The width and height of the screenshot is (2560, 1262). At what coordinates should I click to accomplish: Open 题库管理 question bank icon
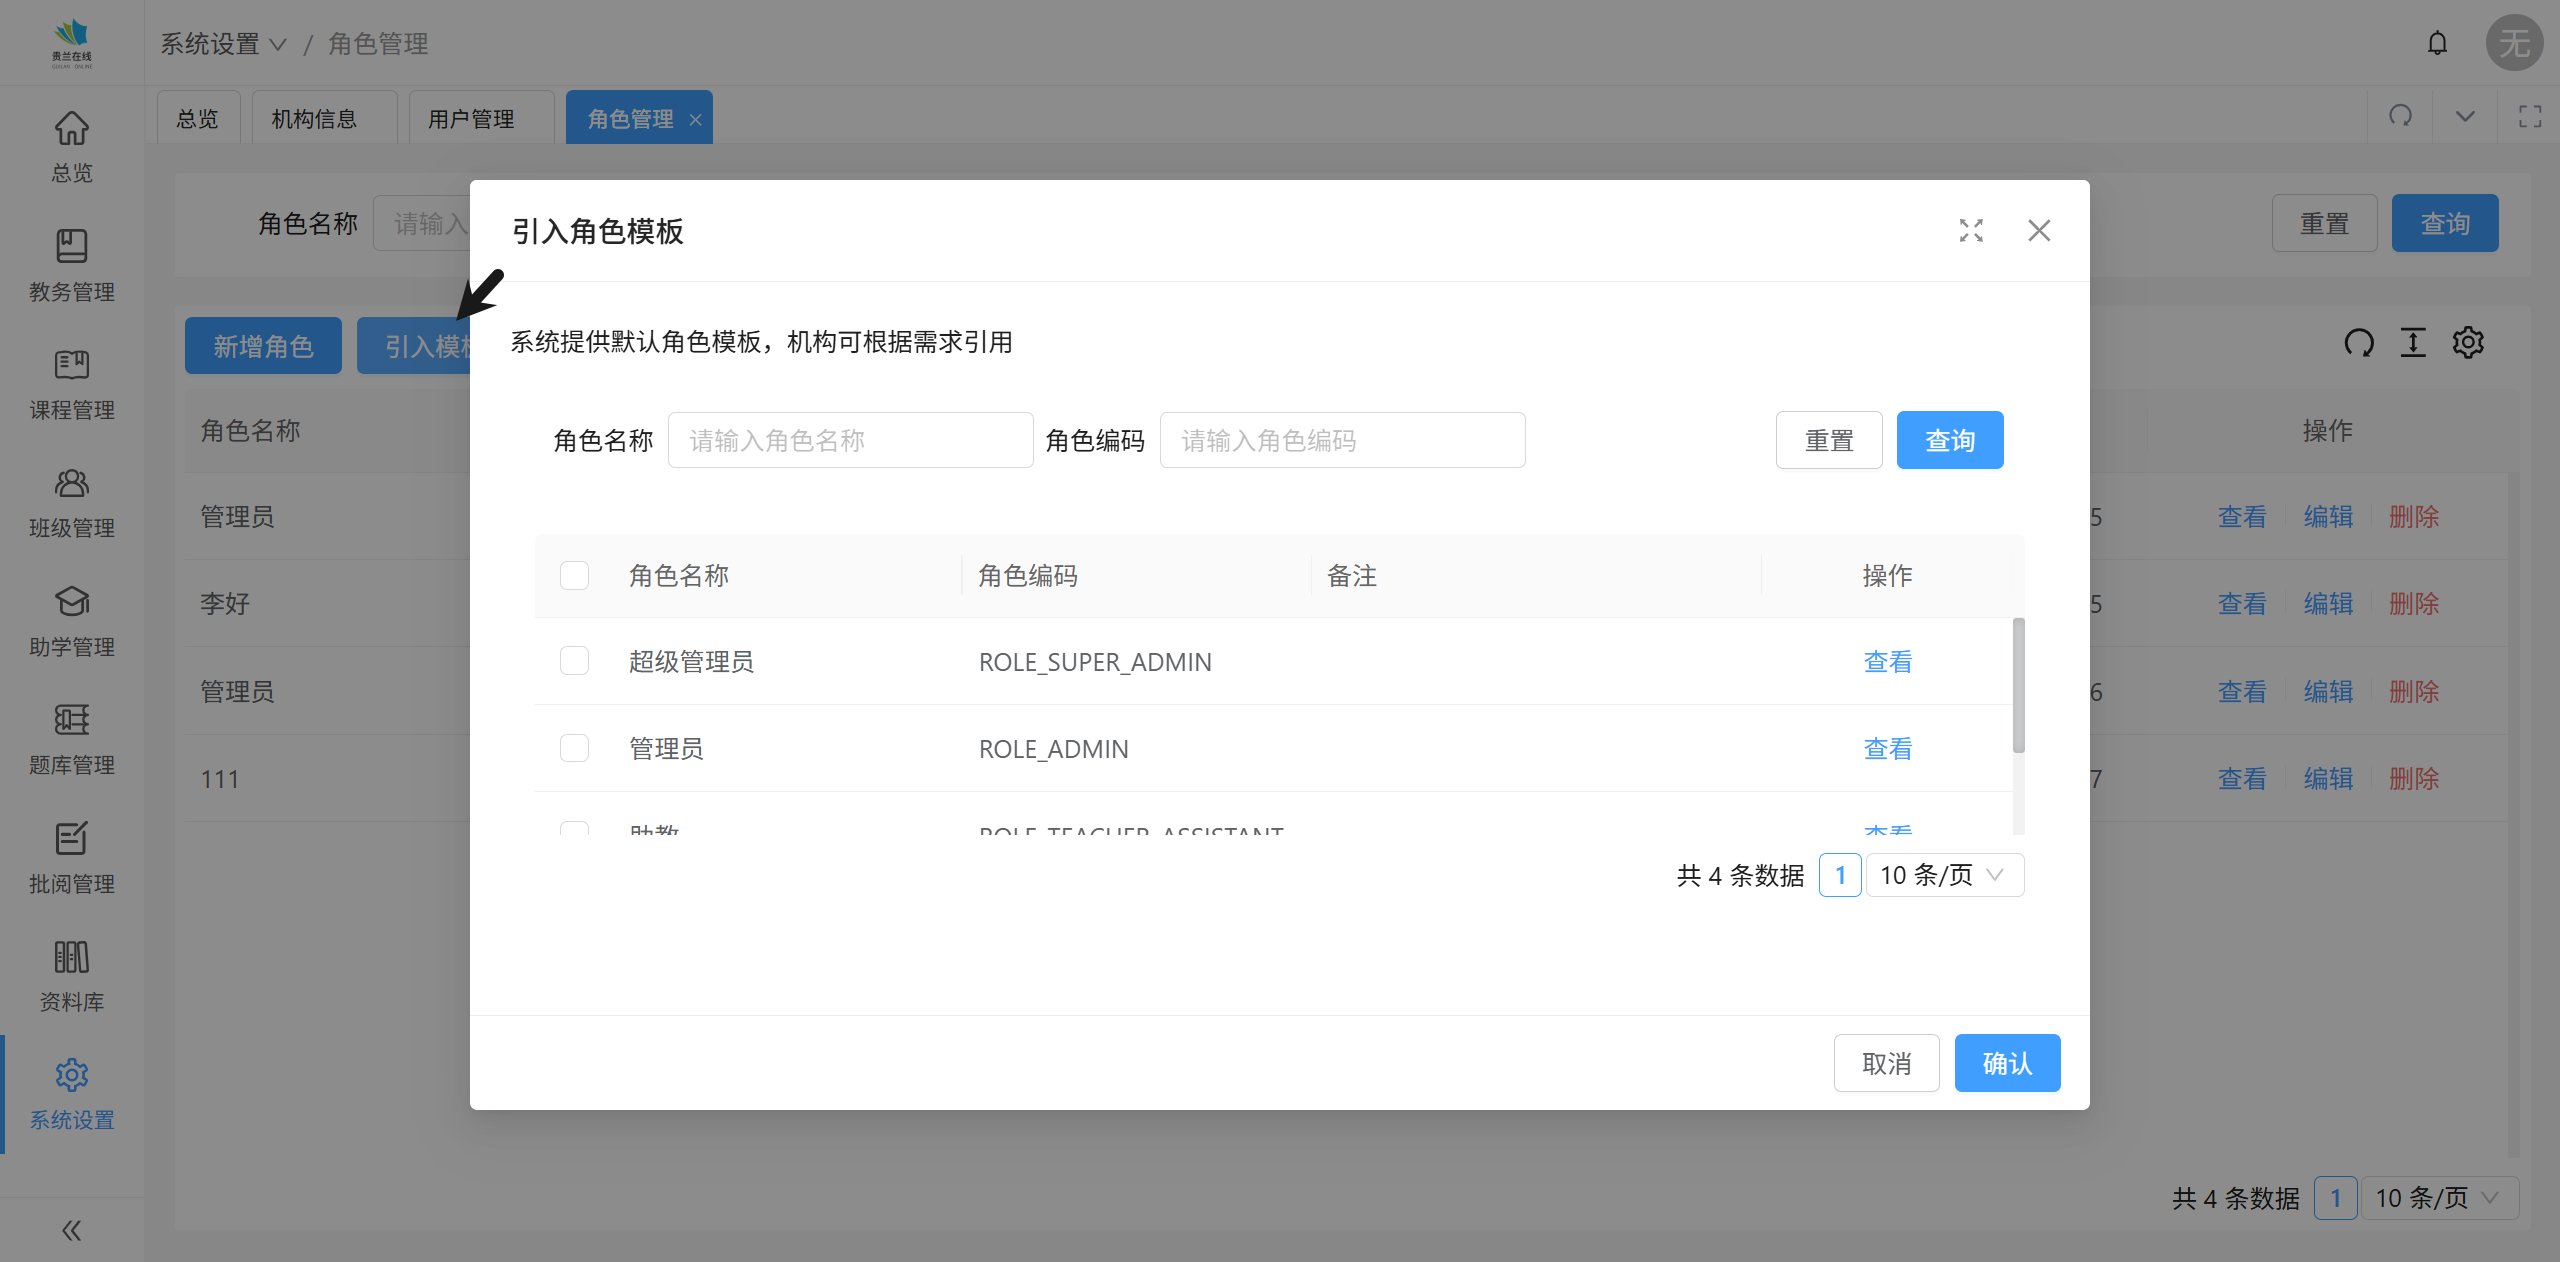click(x=71, y=720)
